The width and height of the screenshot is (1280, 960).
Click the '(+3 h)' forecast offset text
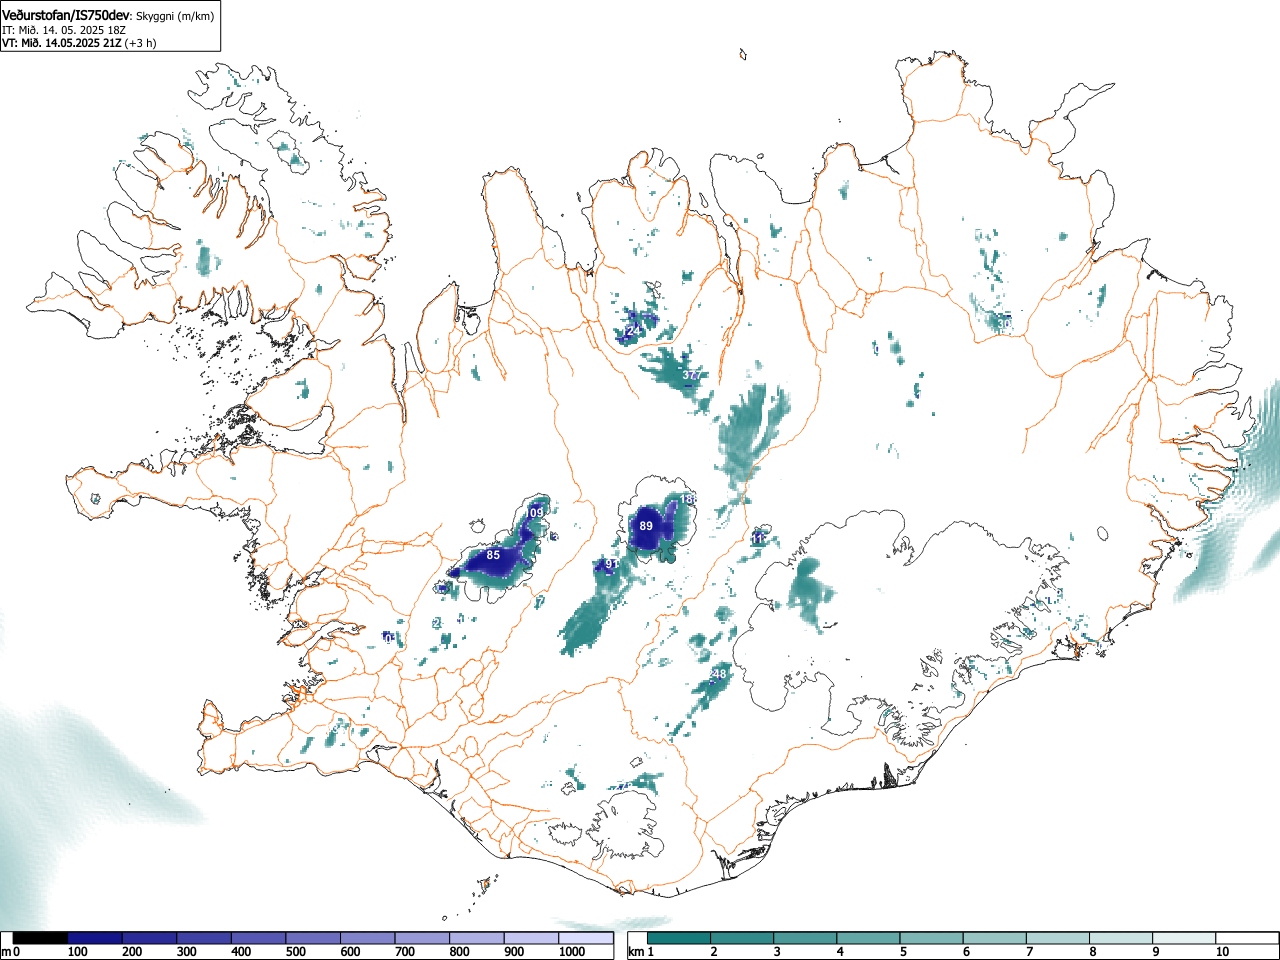140,43
